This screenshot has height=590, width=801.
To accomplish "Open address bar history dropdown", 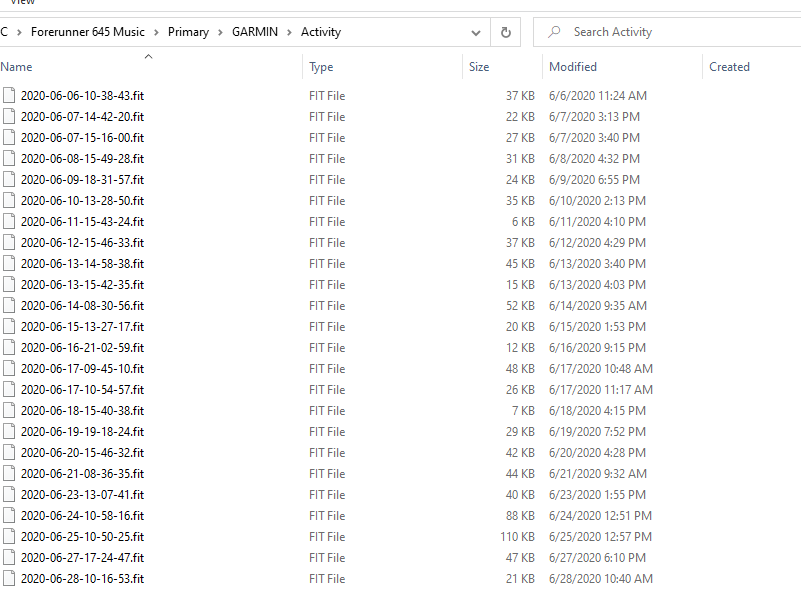I will coord(475,32).
